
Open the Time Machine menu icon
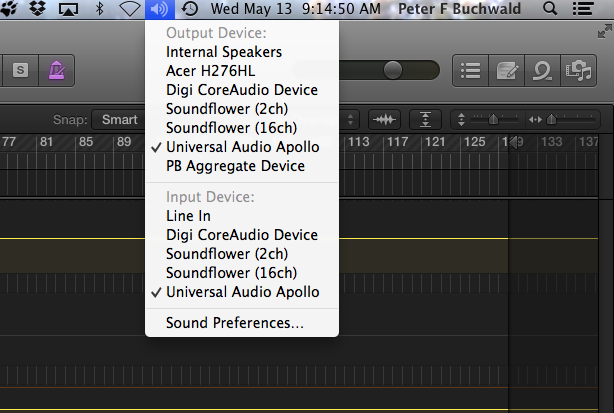tap(189, 9)
